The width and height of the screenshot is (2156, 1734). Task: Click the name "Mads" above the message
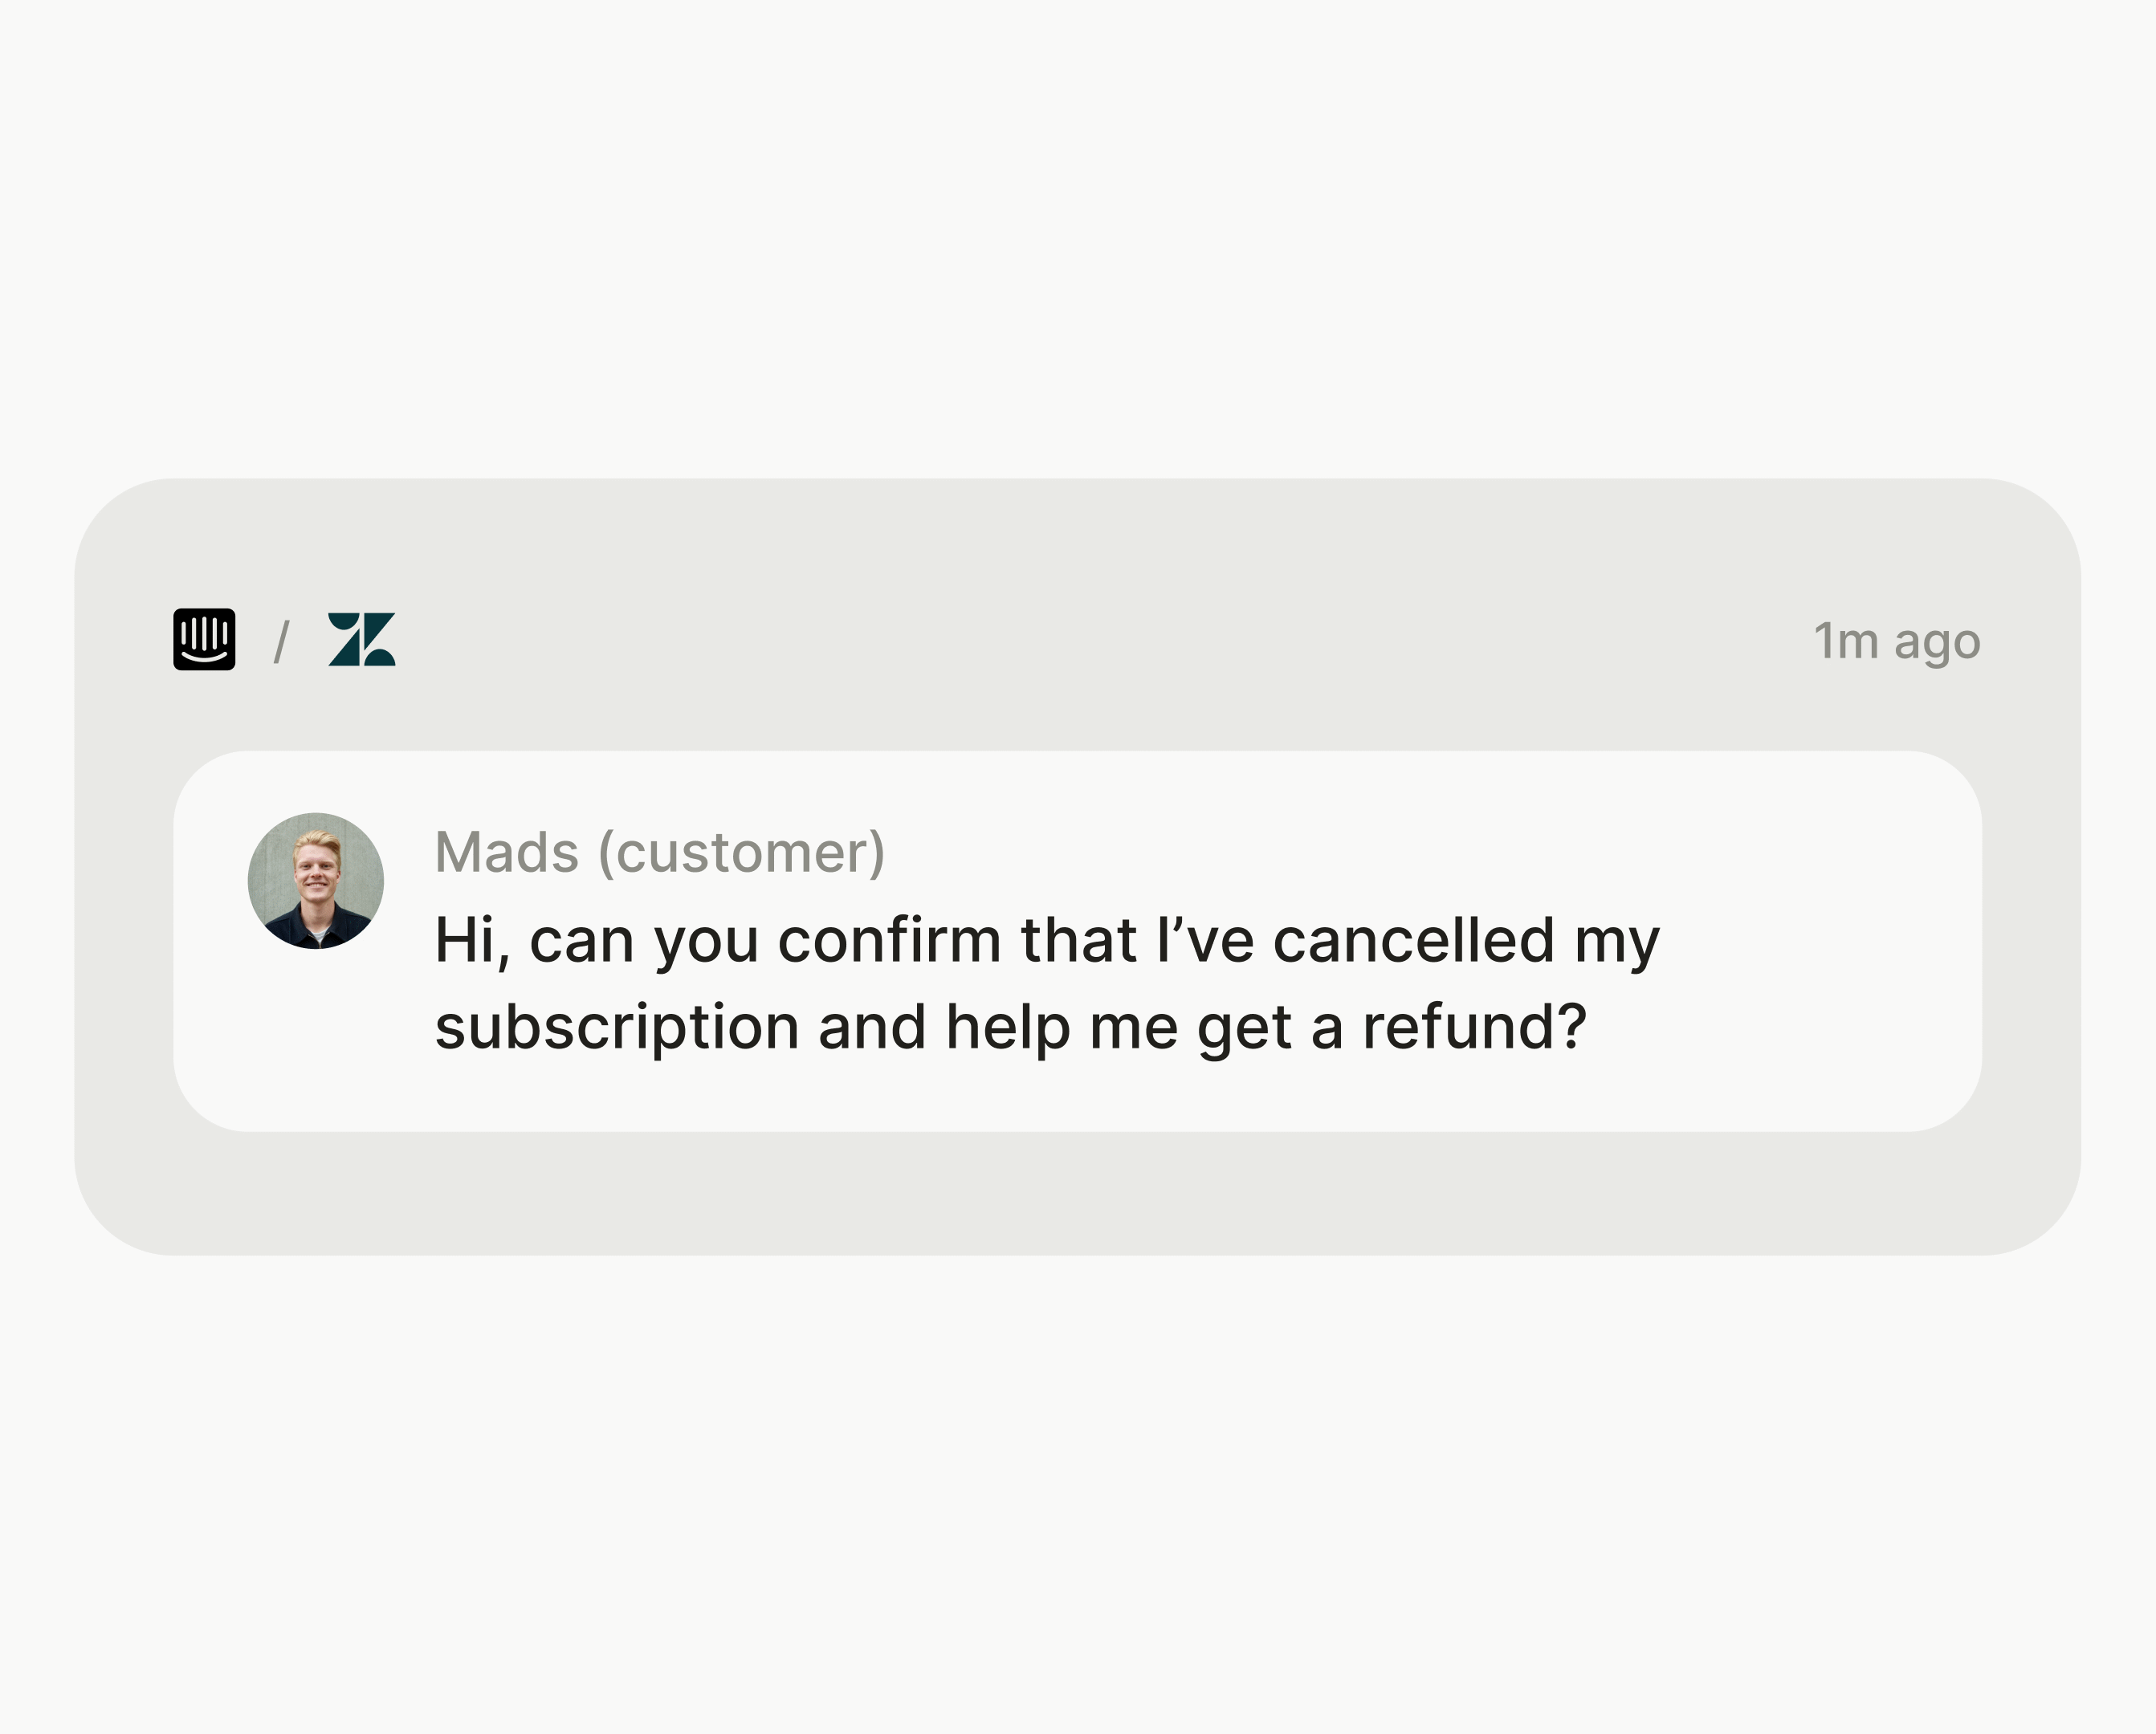507,852
